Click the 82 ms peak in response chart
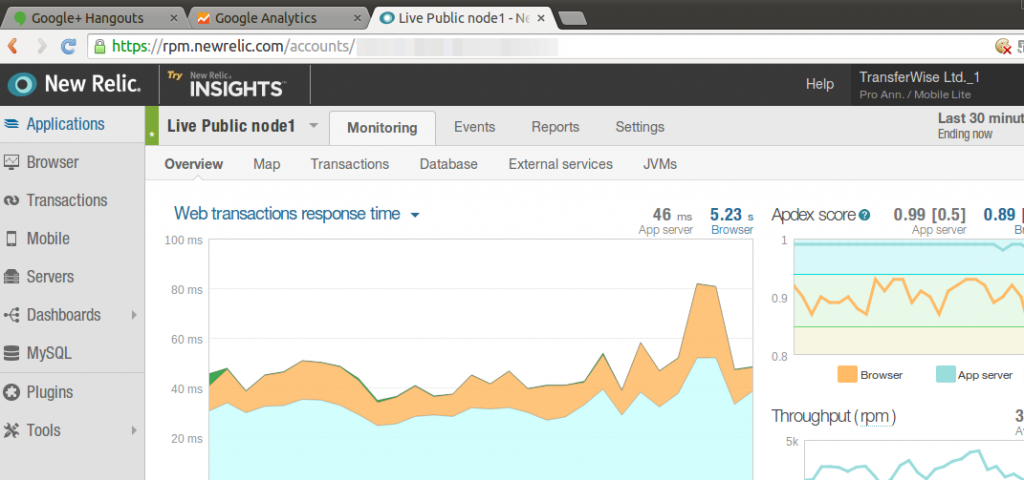 (699, 284)
